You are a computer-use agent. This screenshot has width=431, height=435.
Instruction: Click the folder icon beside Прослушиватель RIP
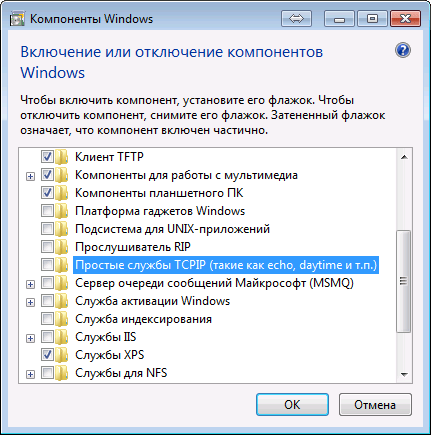[62, 247]
